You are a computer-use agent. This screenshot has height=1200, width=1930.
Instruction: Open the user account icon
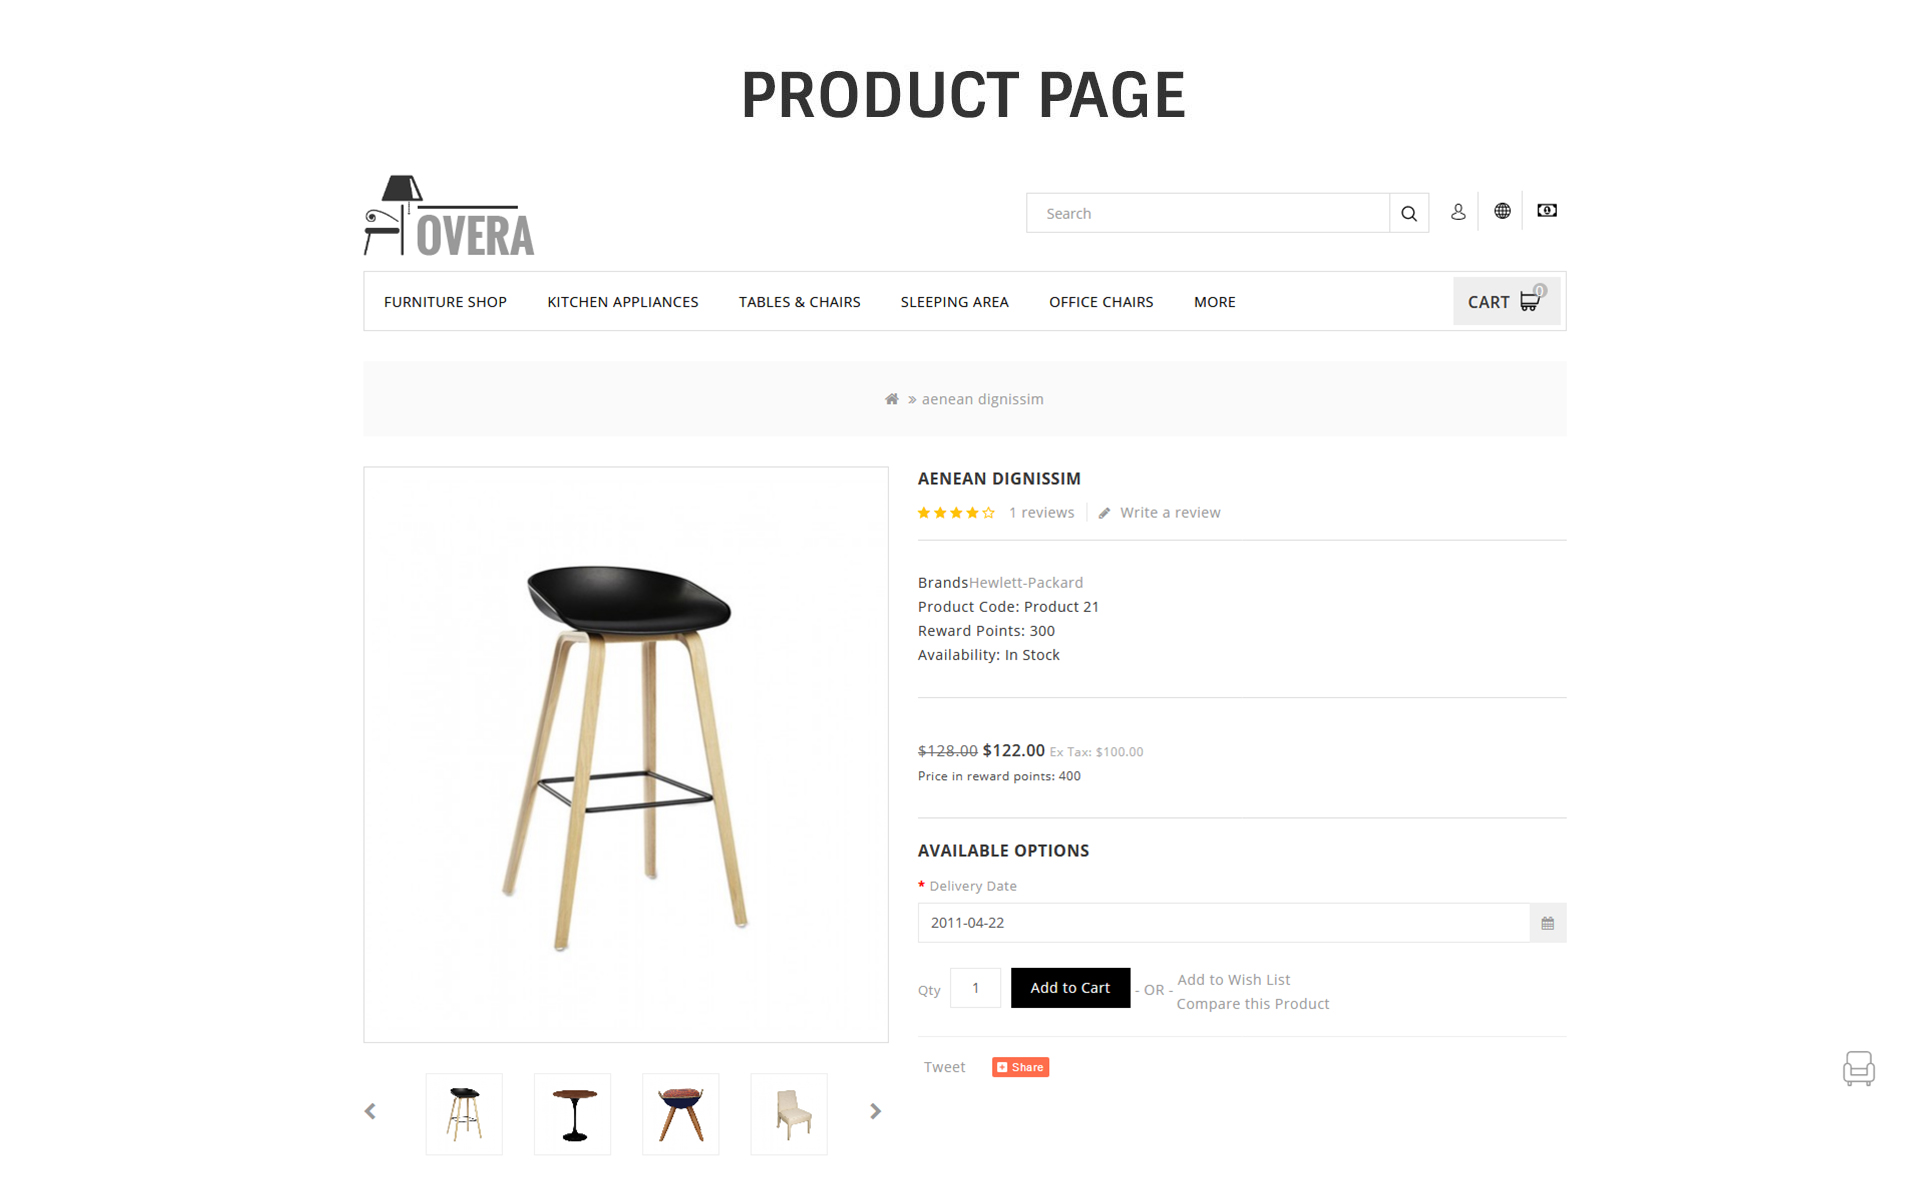pyautogui.click(x=1458, y=212)
